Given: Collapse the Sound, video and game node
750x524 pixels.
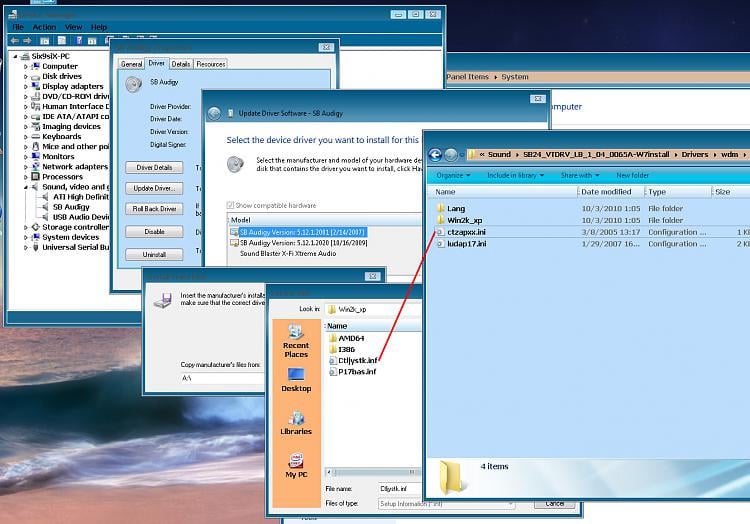Looking at the screenshot, I should point(26,187).
